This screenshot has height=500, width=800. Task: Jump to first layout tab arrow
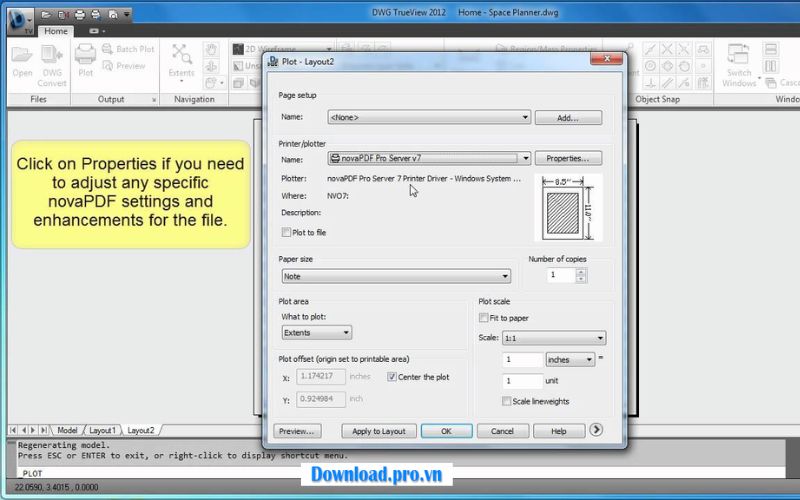coord(13,430)
